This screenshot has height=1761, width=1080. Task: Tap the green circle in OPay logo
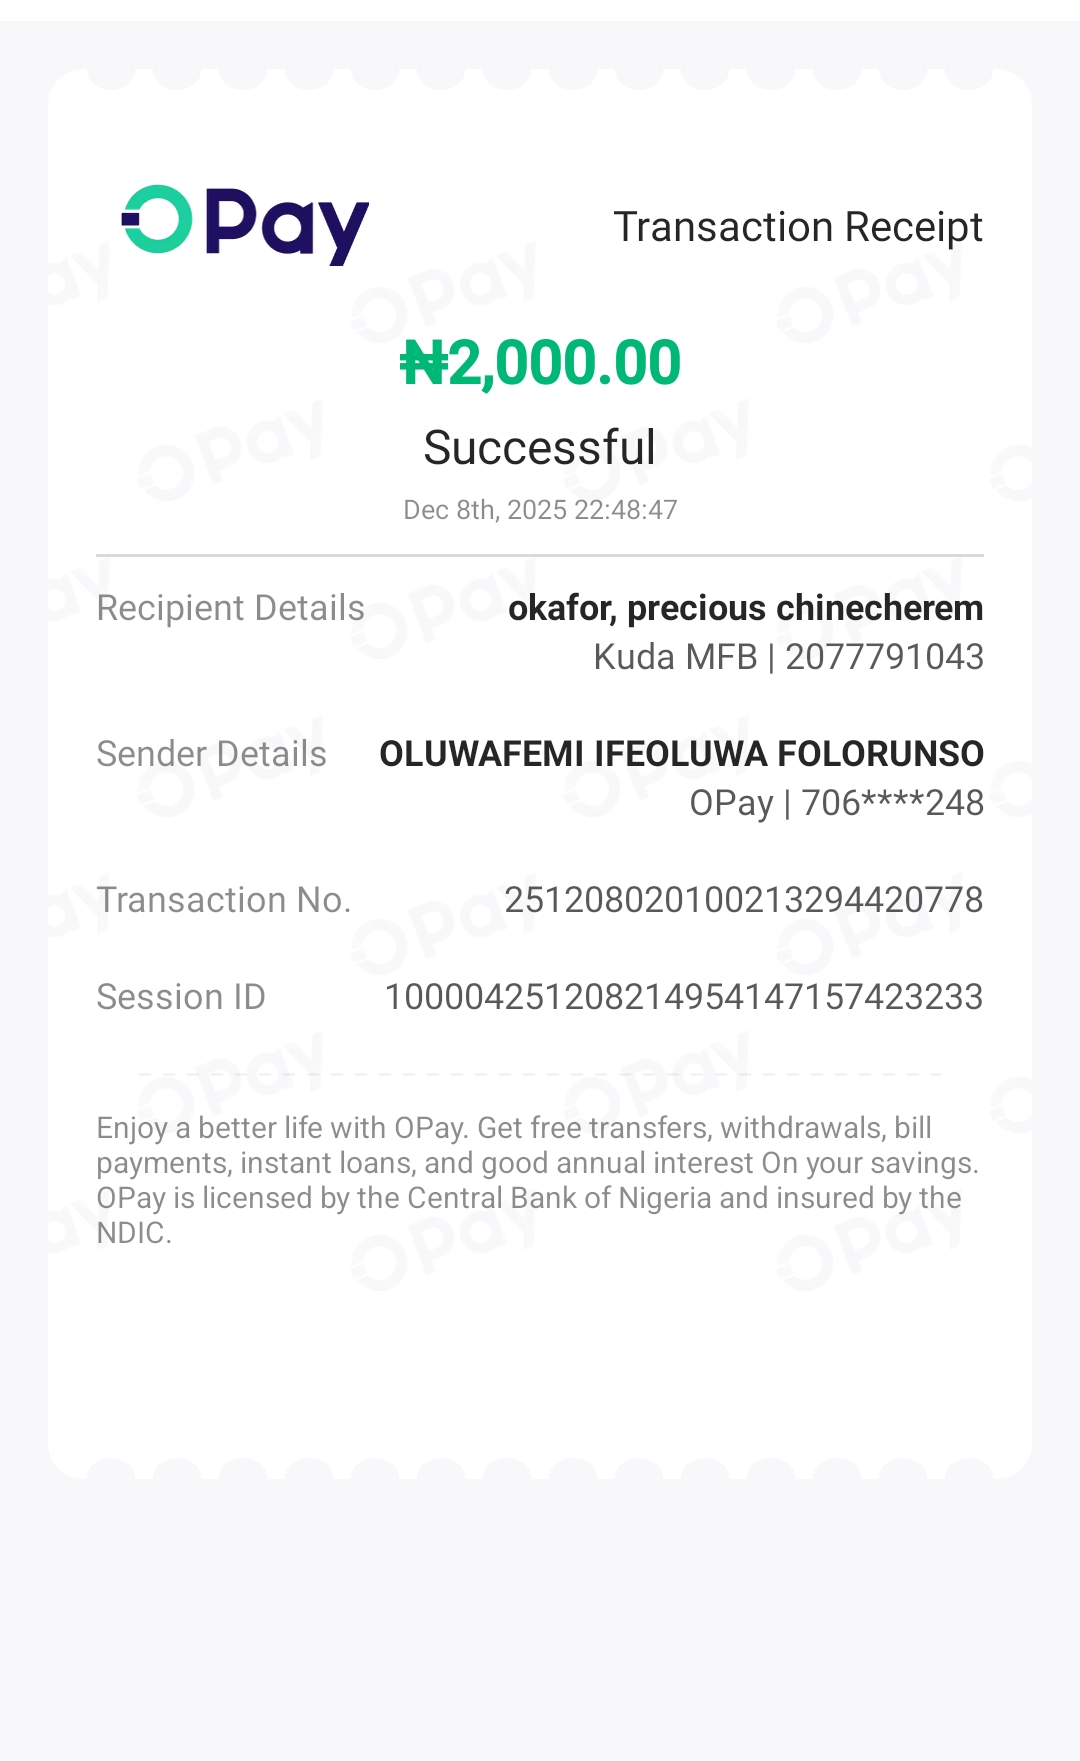(x=157, y=219)
